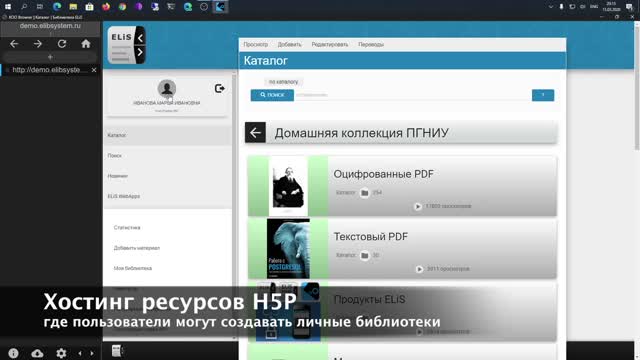This screenshot has width=640, height=360.
Task: Switch to the Просмотр tab
Action: pyautogui.click(x=256, y=44)
